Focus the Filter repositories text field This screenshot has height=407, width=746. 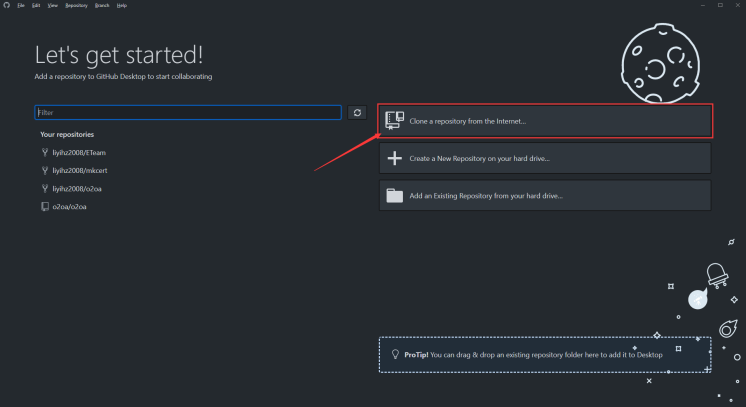pos(187,113)
